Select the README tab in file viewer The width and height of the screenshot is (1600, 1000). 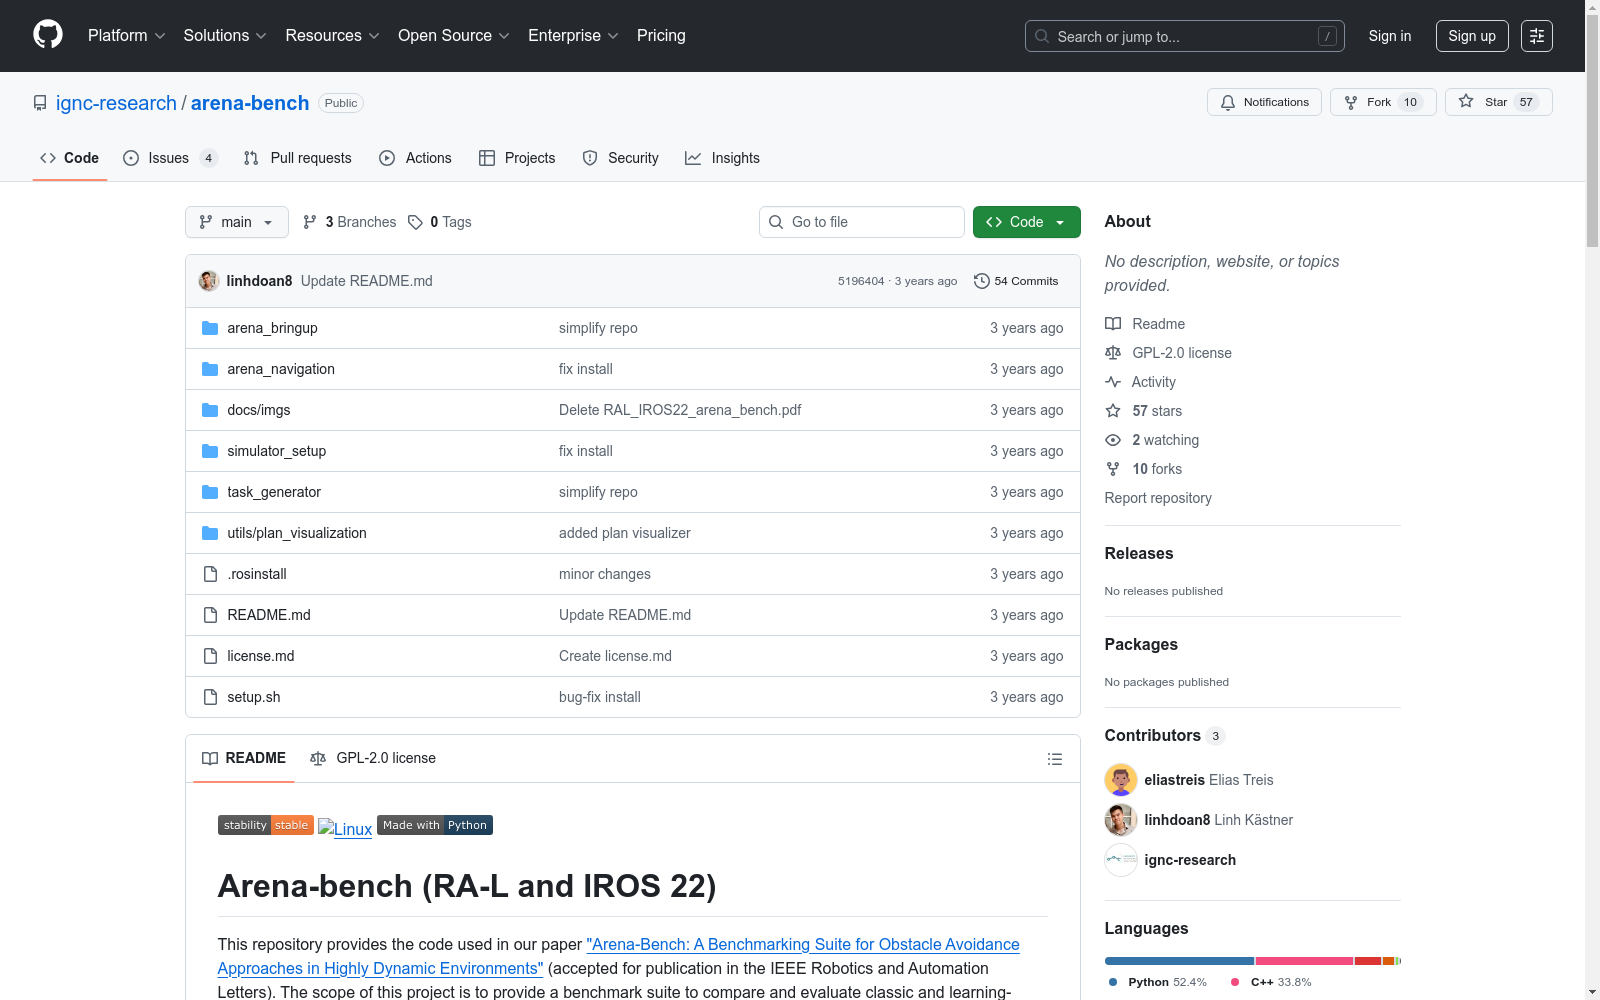[244, 758]
